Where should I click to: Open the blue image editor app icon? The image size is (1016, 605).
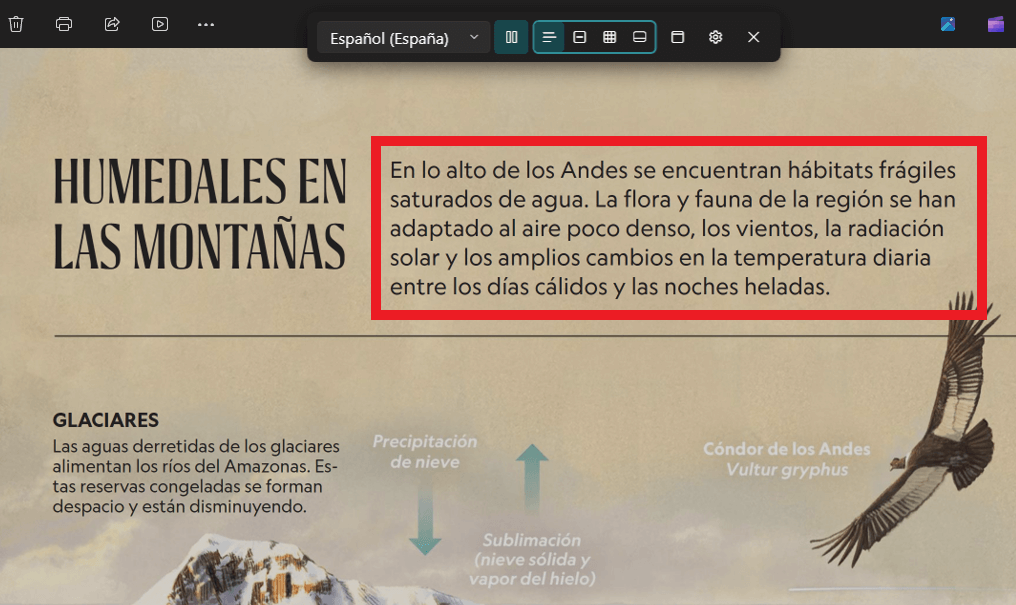point(948,24)
